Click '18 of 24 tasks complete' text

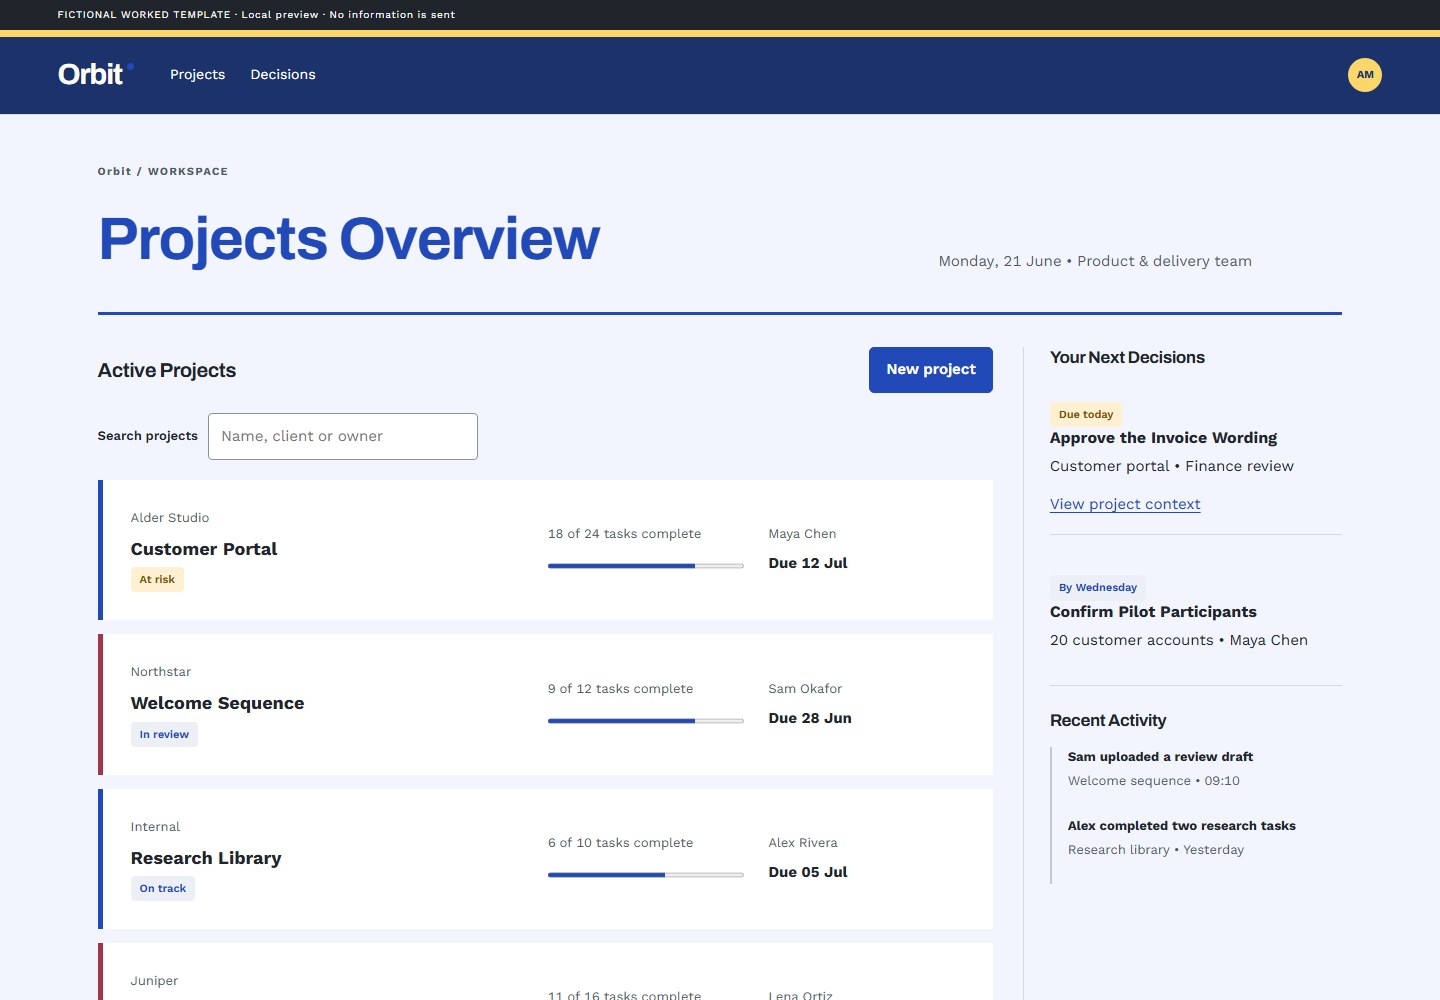point(624,534)
